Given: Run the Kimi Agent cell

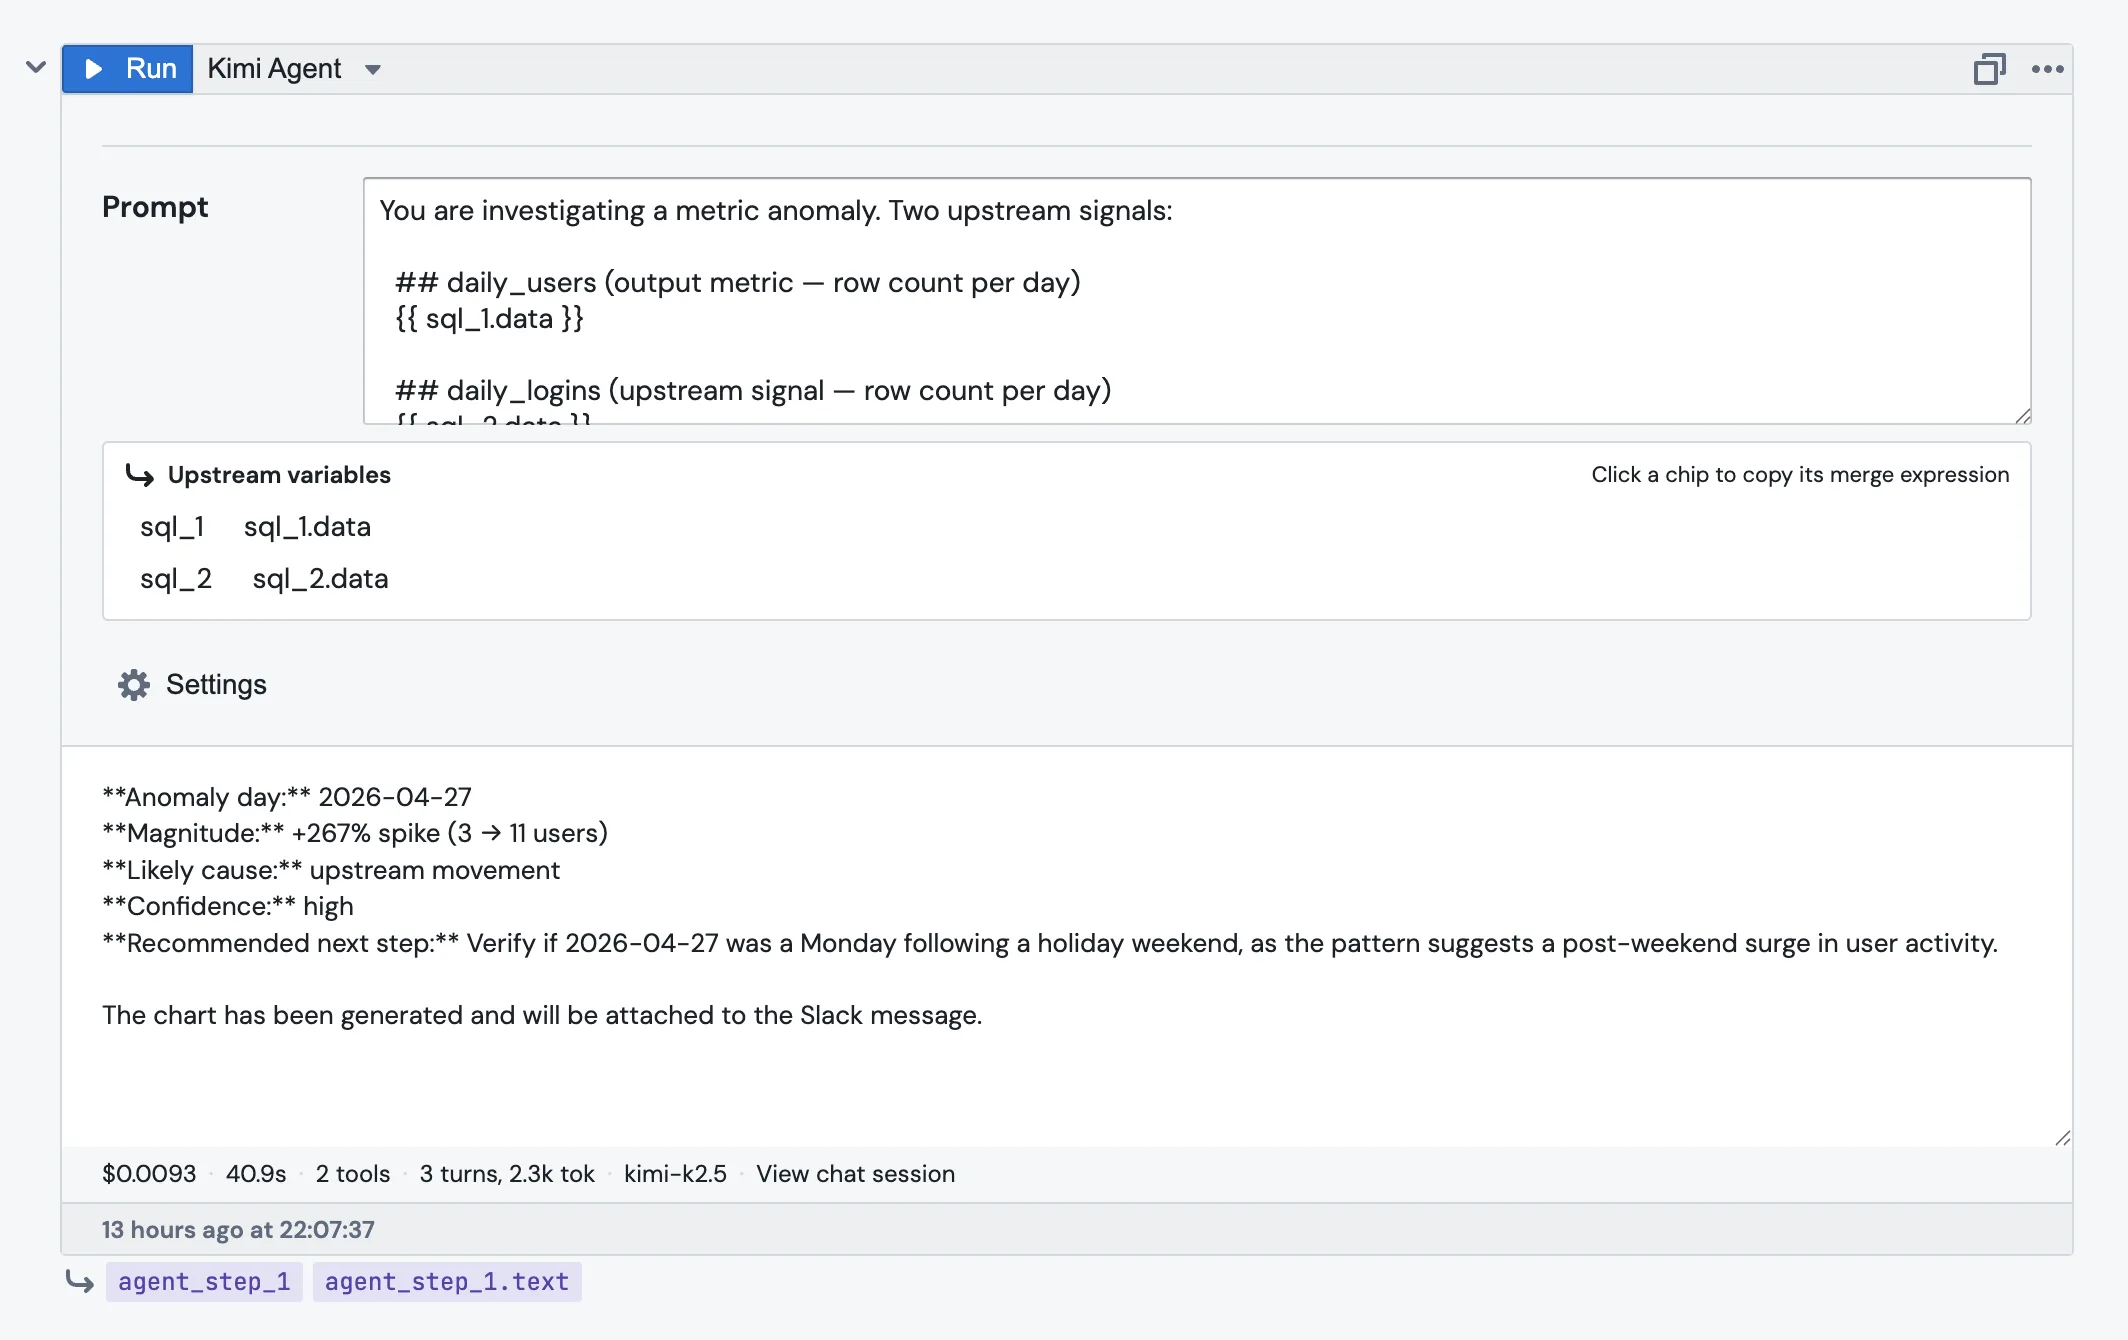Looking at the screenshot, I should [x=128, y=69].
